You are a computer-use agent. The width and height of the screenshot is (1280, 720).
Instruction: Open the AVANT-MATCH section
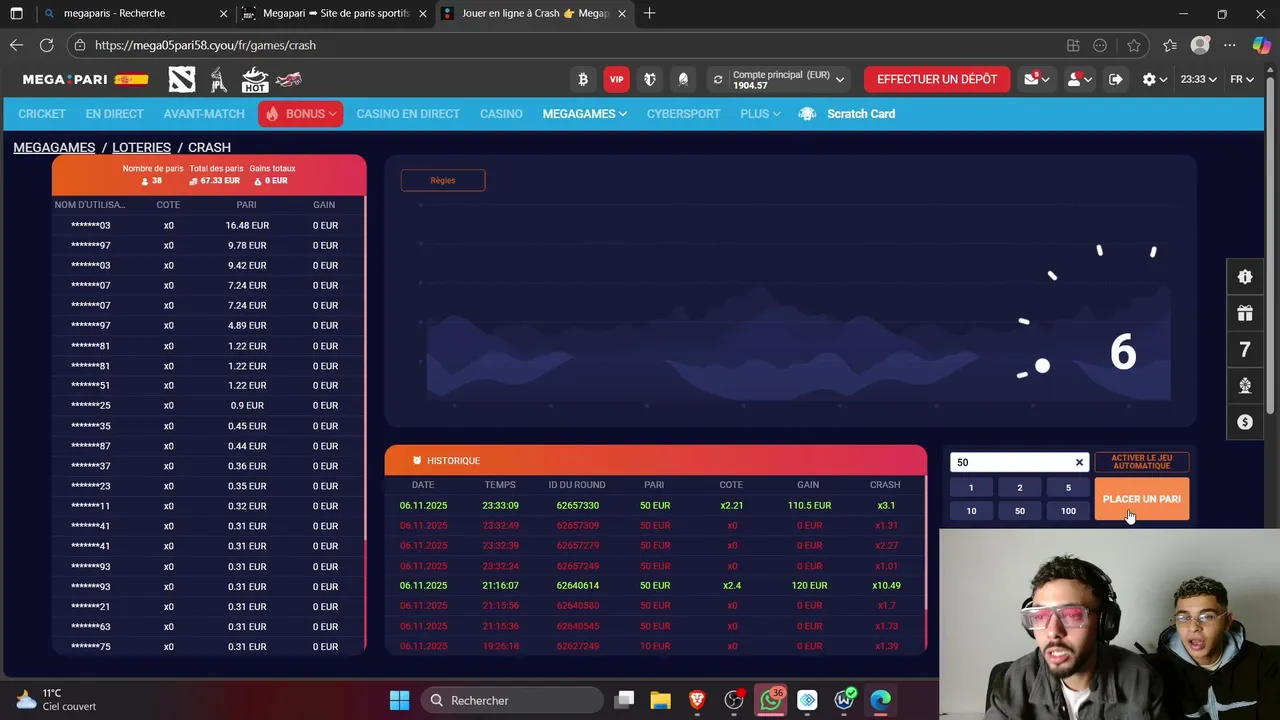(204, 114)
